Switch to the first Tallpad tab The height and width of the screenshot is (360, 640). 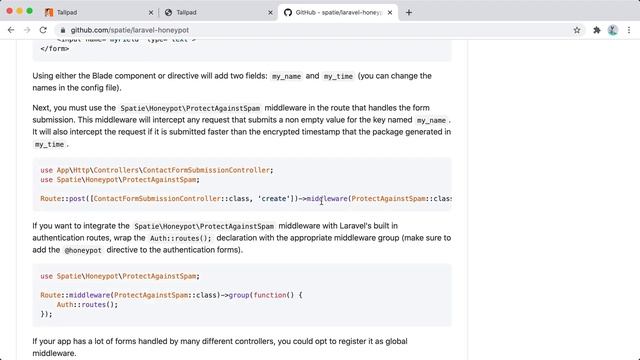click(x=98, y=12)
